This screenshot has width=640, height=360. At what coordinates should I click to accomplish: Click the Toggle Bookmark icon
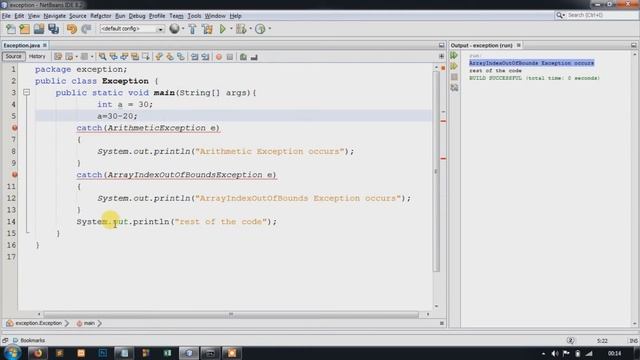click(x=180, y=57)
